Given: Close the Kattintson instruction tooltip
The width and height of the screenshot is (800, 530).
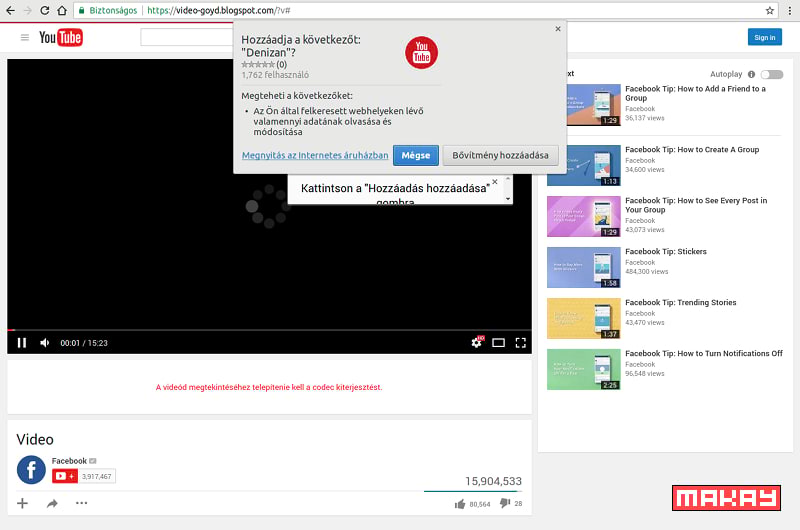Looking at the screenshot, I should point(494,182).
